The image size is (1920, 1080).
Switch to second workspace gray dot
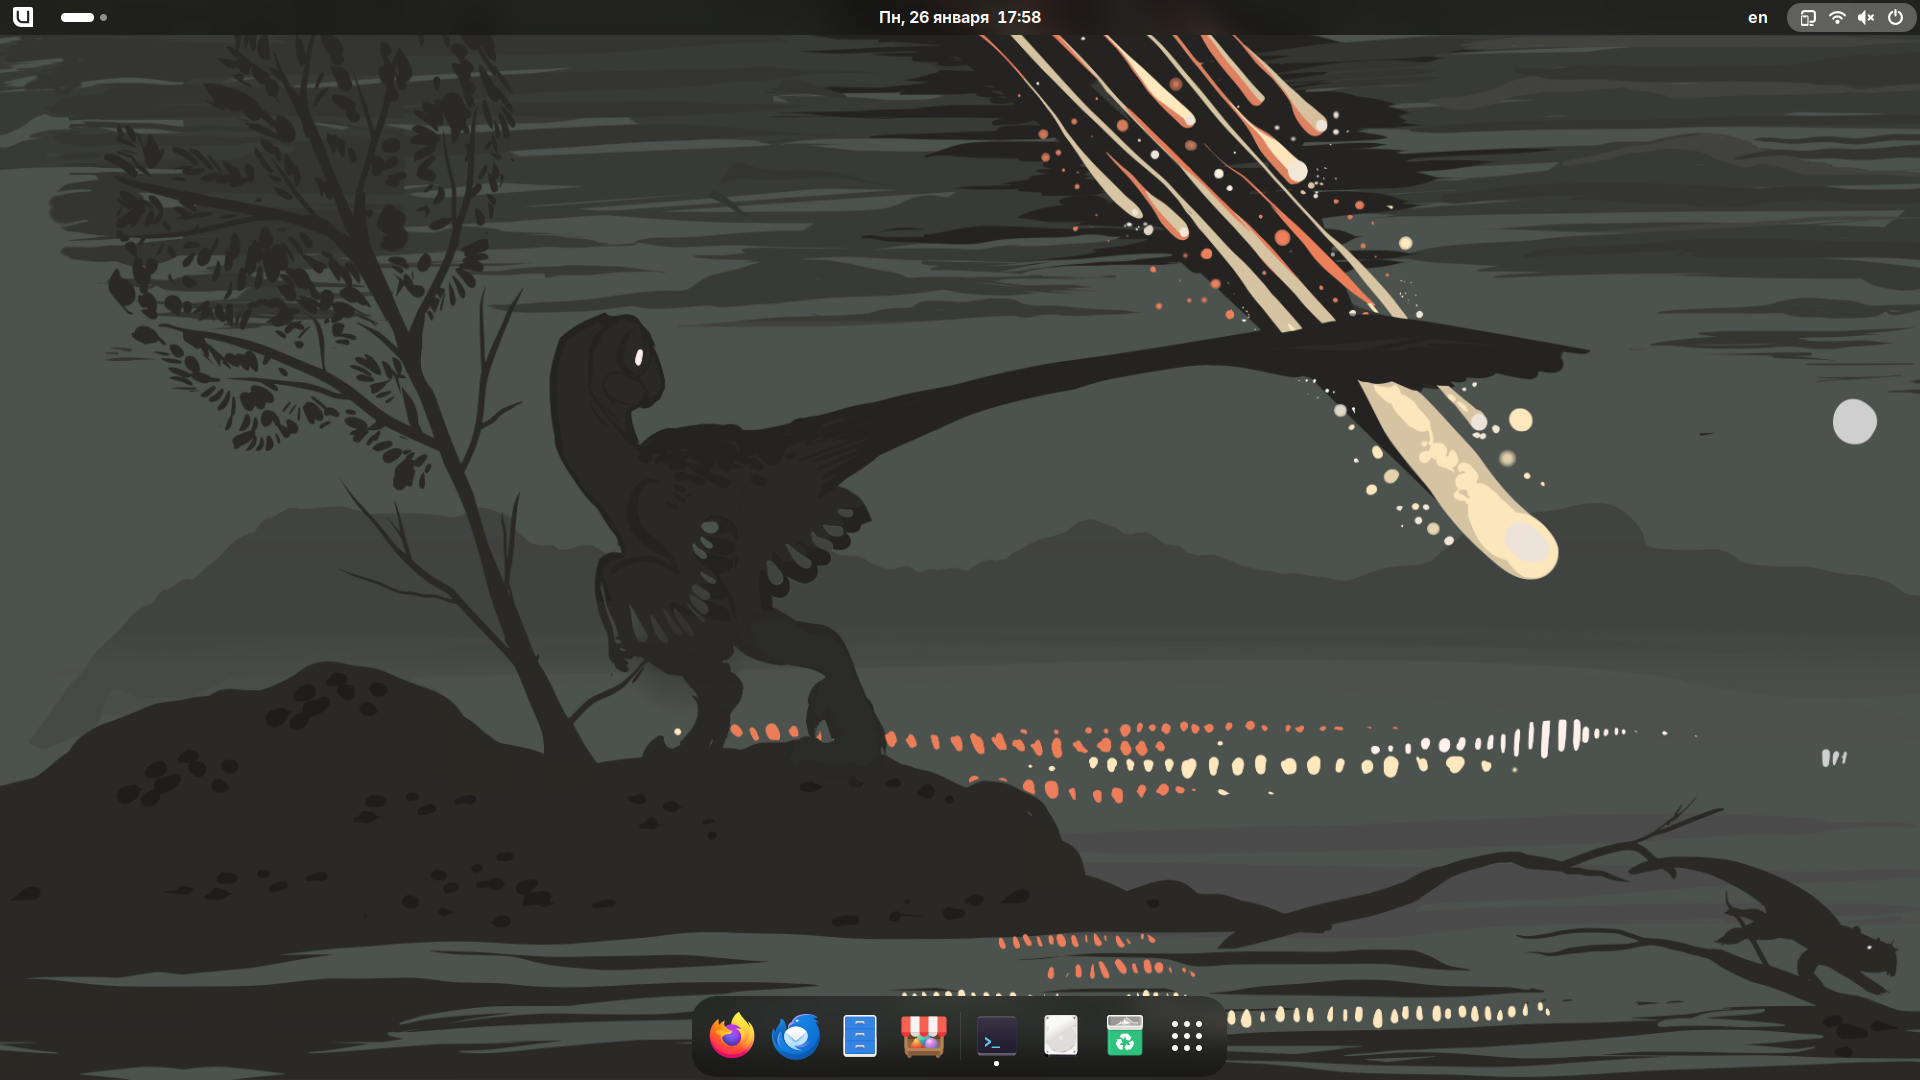103,17
